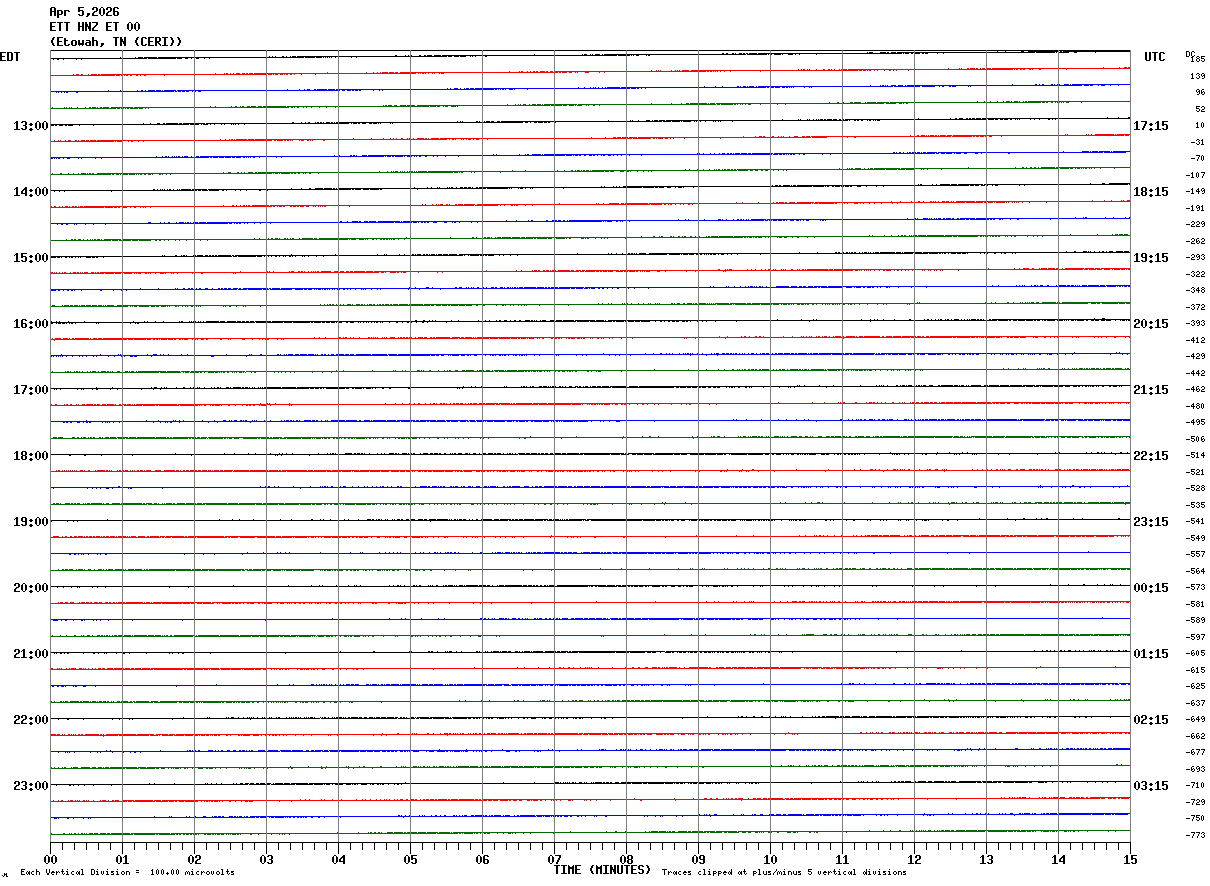Click the ETT HNZ ET 00 station code
This screenshot has width=1210, height=886.
[x=95, y=27]
